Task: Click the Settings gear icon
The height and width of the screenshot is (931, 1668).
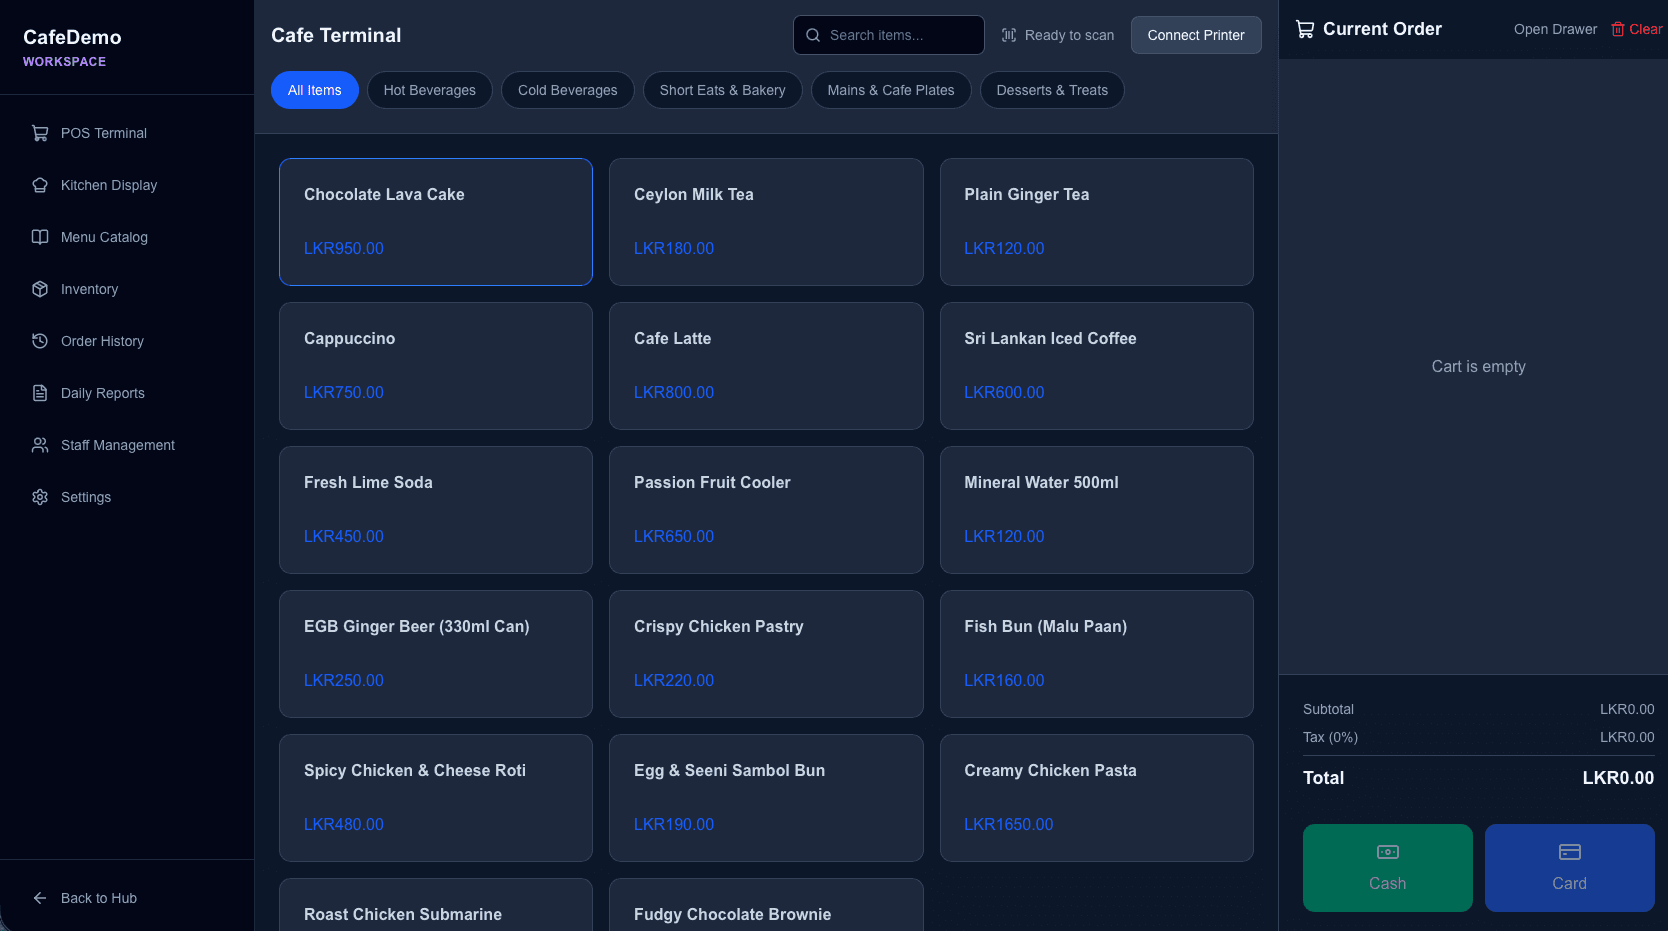Action: [x=40, y=497]
